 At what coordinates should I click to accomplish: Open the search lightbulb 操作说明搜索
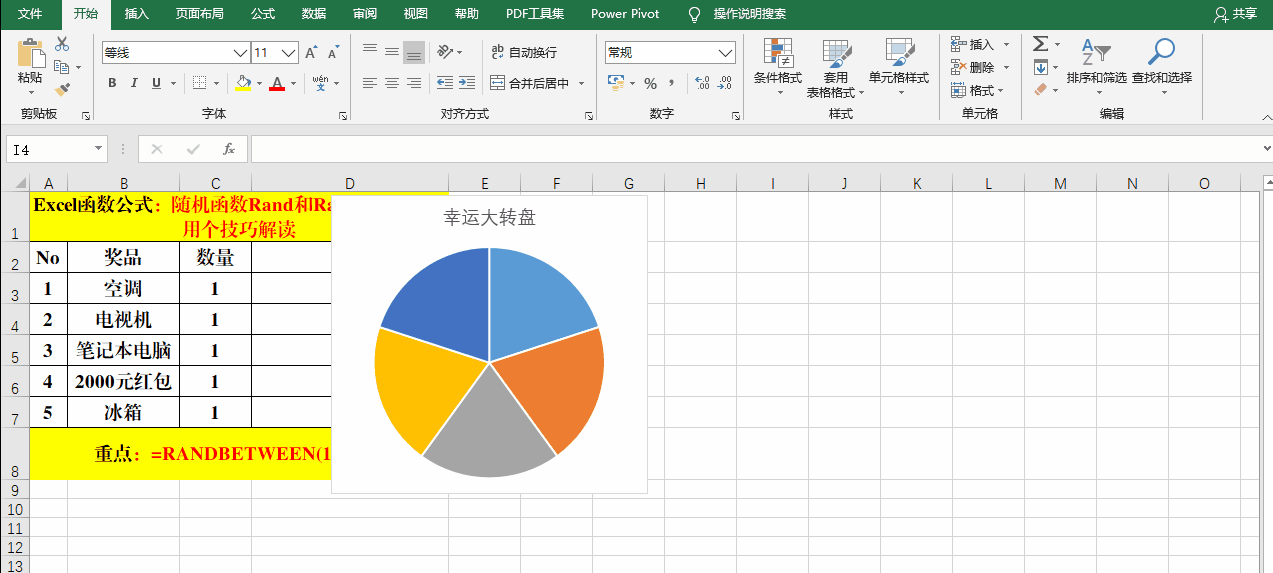738,14
